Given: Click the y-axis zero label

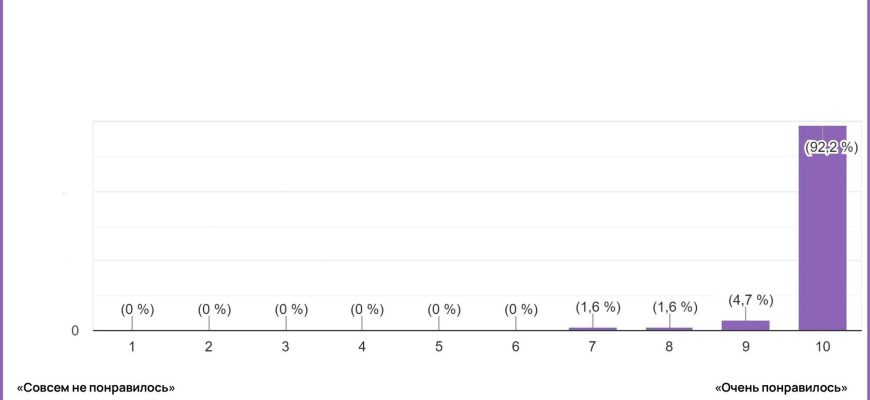Looking at the screenshot, I should 75,331.
